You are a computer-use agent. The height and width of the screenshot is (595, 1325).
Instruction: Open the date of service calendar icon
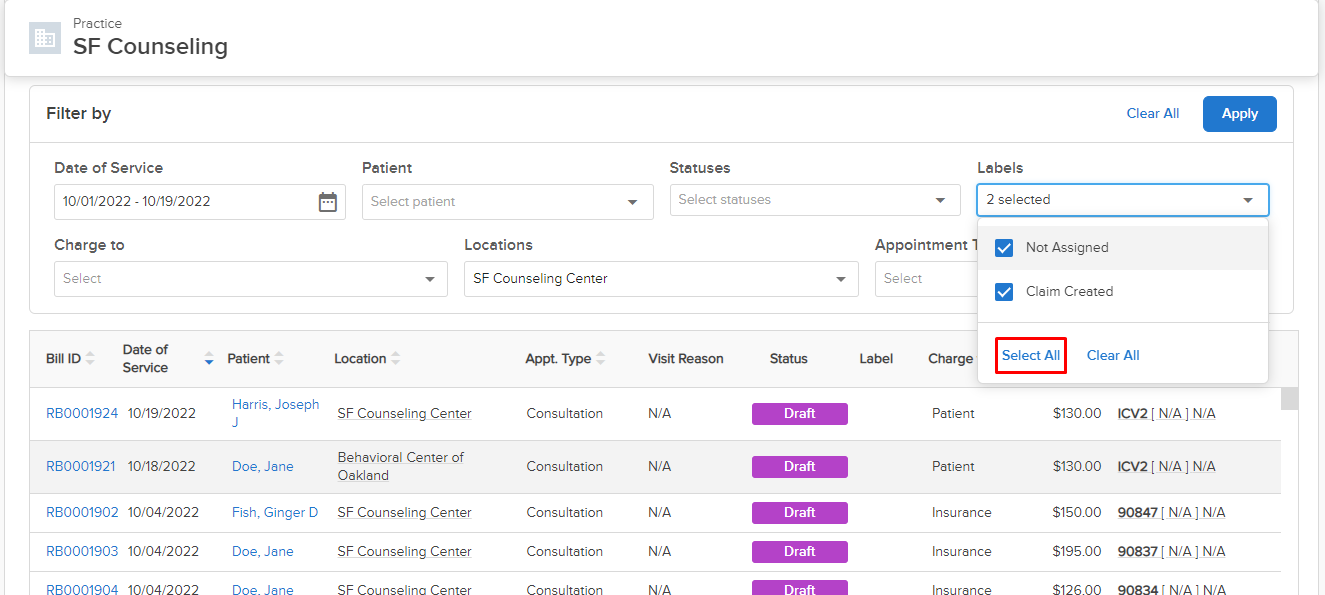pyautogui.click(x=328, y=202)
